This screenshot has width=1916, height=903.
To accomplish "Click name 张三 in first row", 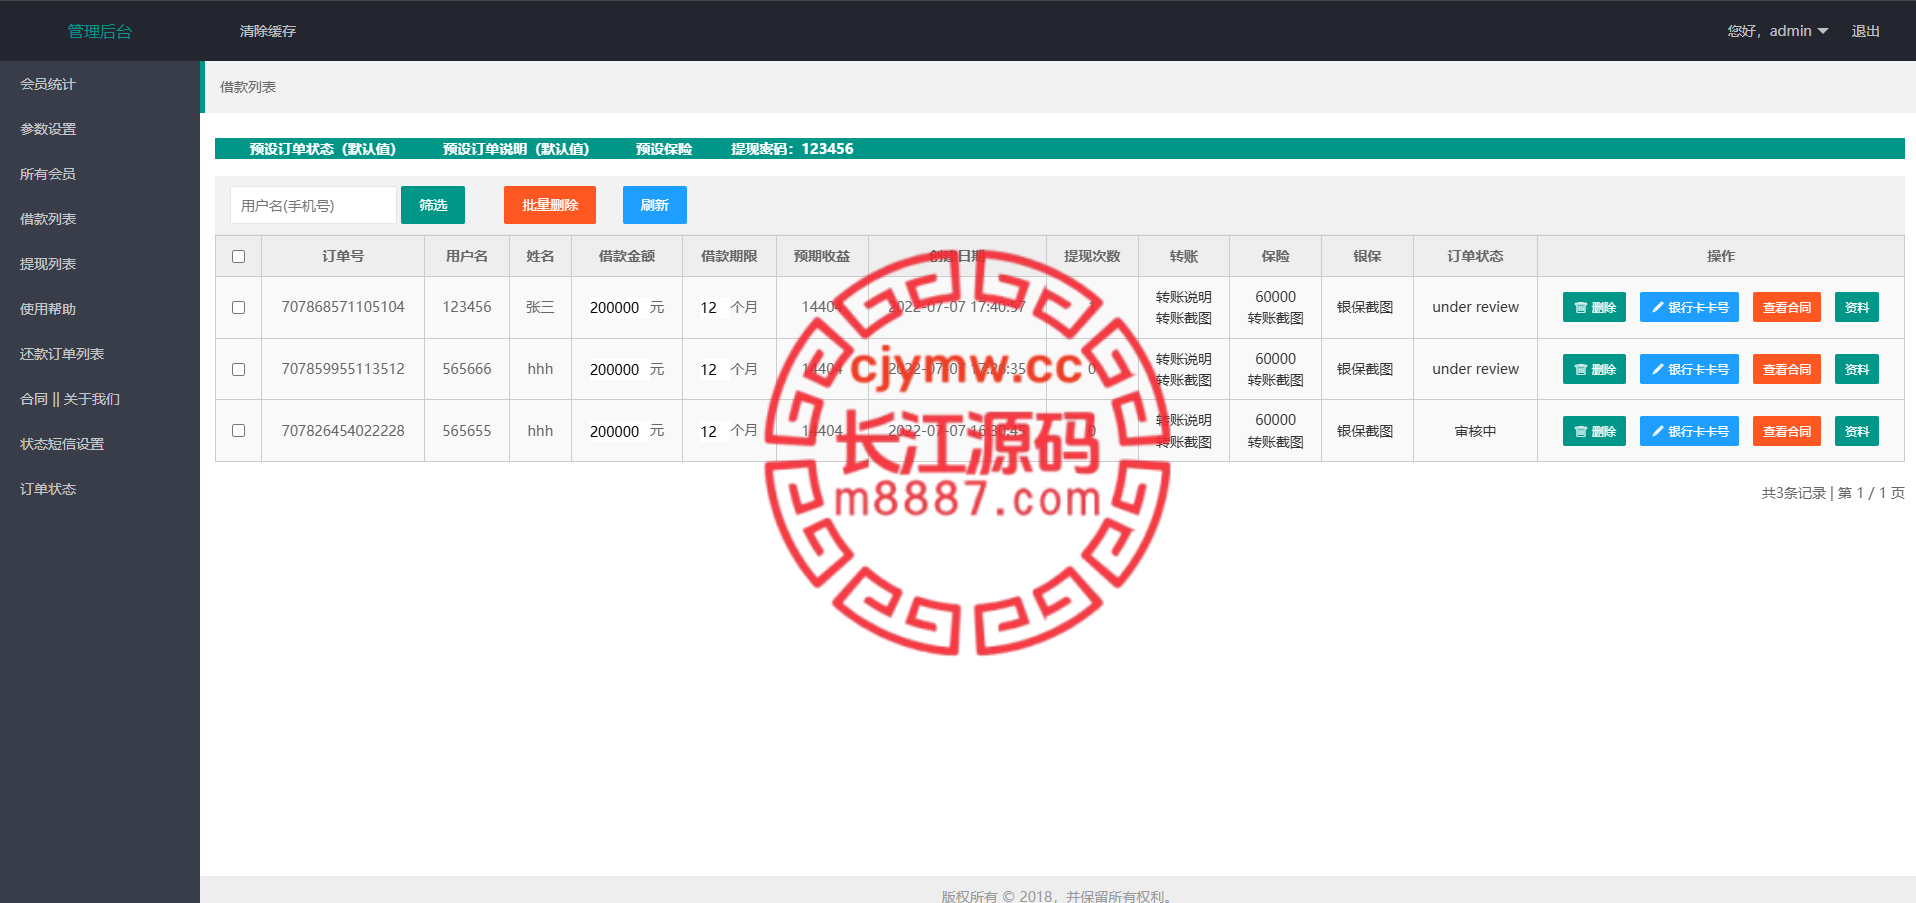I will tap(540, 307).
